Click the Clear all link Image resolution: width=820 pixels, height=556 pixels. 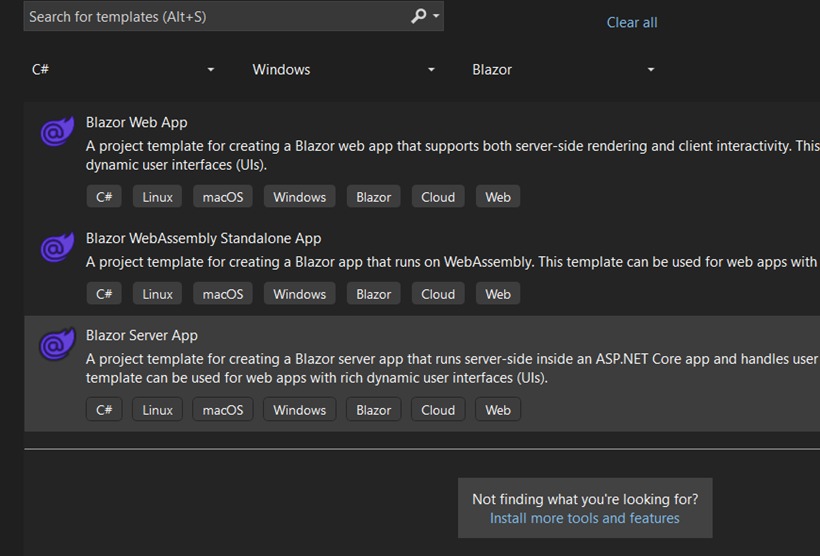(632, 22)
